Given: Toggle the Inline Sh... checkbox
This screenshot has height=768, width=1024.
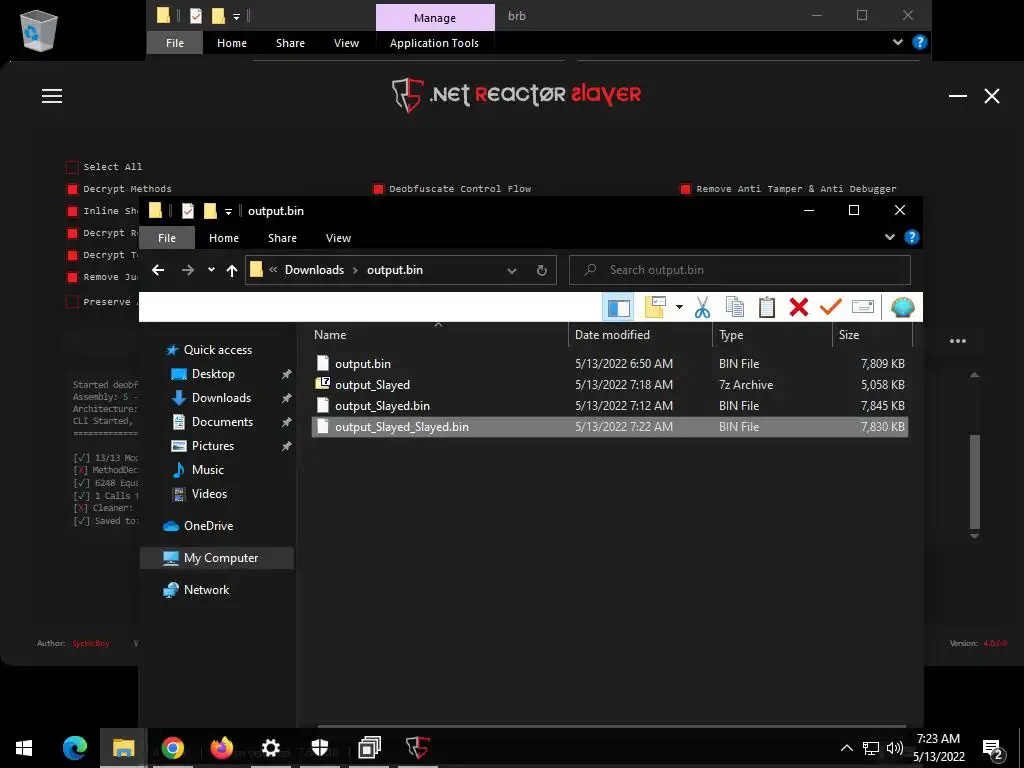Looking at the screenshot, I should (x=72, y=212).
